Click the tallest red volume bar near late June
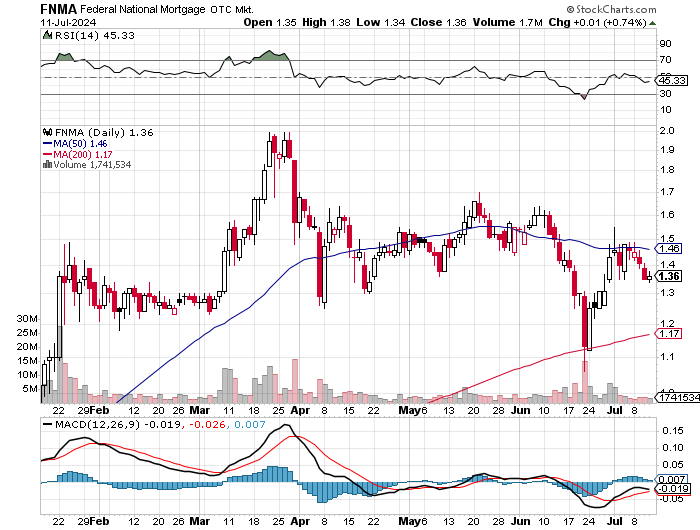700x530 pixels. [x=585, y=382]
